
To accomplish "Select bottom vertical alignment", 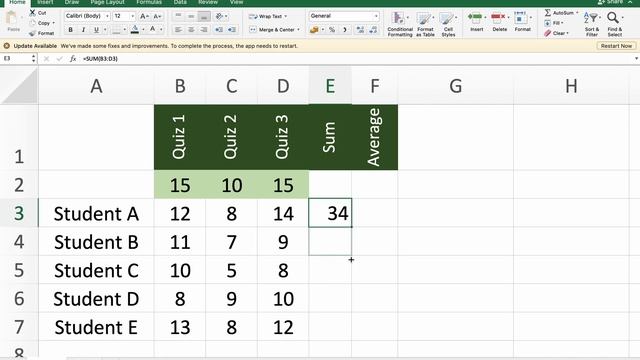I will coord(204,16).
